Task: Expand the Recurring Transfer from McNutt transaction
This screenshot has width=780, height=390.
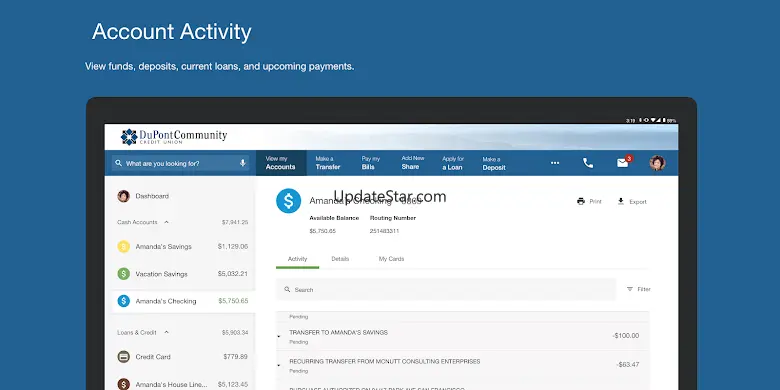Action: point(279,365)
